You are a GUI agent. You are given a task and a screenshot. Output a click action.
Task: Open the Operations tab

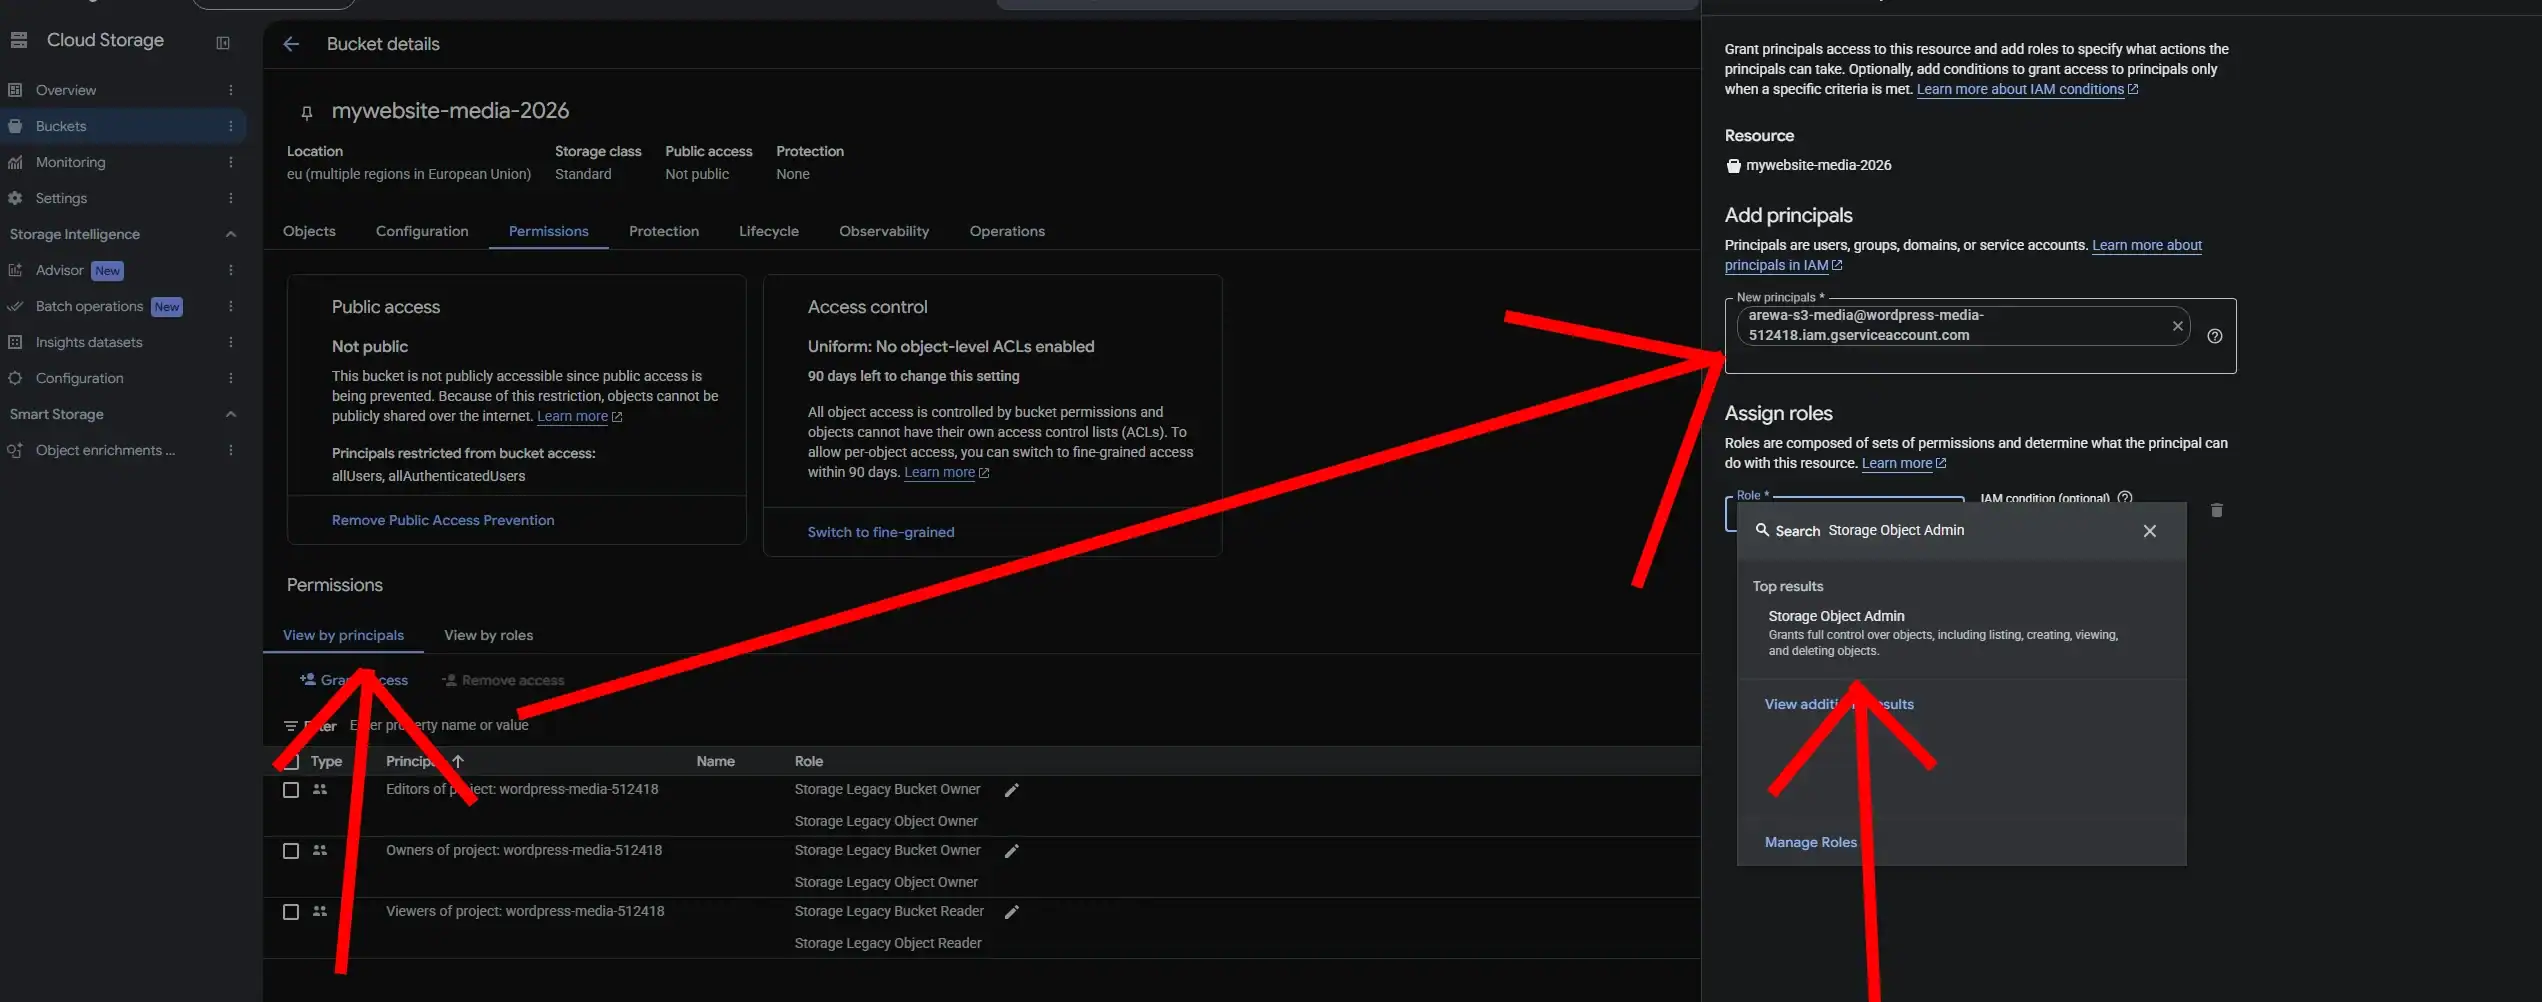tap(1007, 231)
